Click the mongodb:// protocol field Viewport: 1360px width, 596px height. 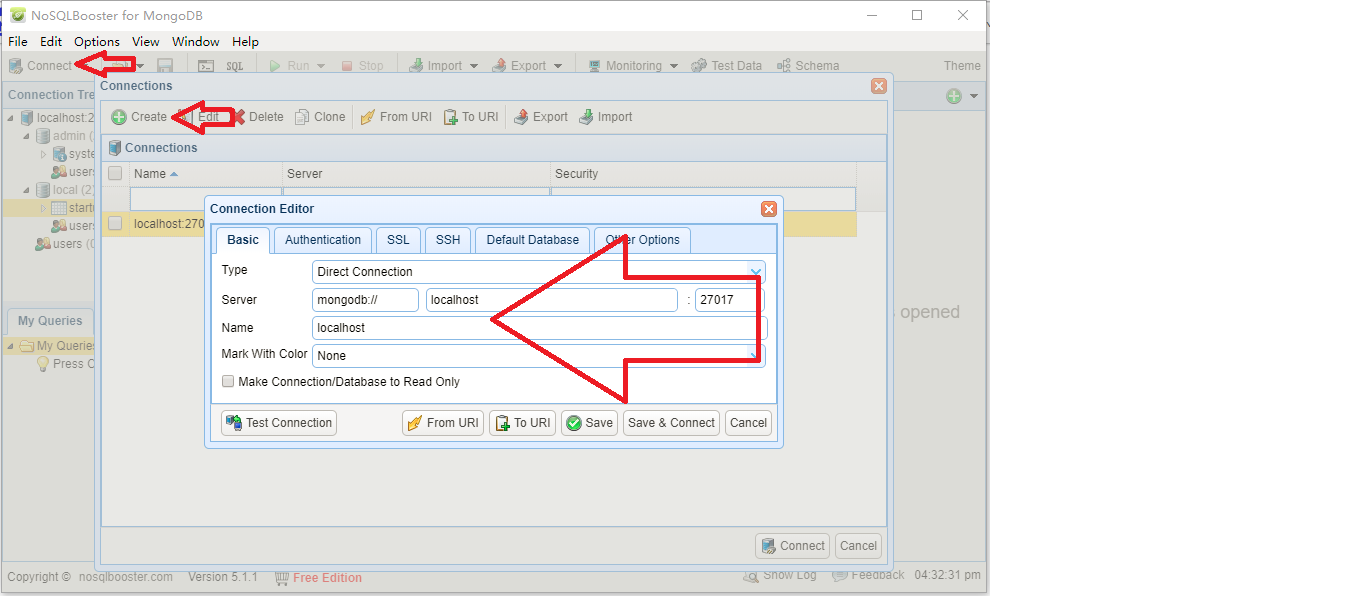(x=366, y=300)
